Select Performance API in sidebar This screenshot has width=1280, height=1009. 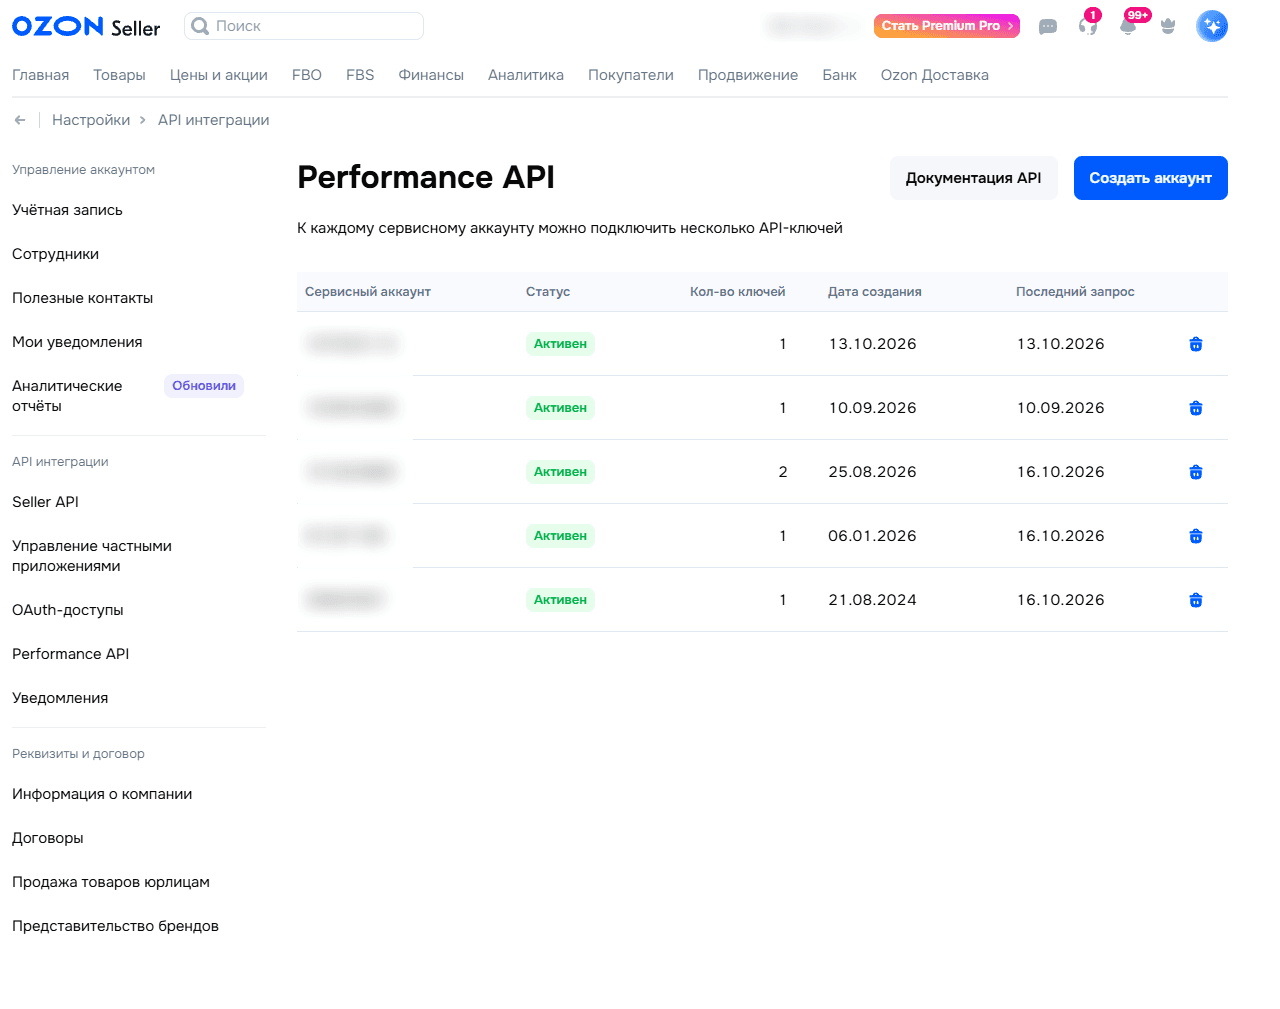[x=71, y=654]
